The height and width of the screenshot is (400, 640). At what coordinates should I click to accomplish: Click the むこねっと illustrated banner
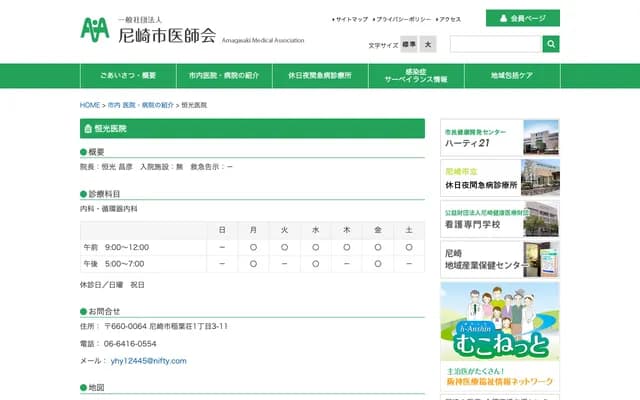[500, 322]
